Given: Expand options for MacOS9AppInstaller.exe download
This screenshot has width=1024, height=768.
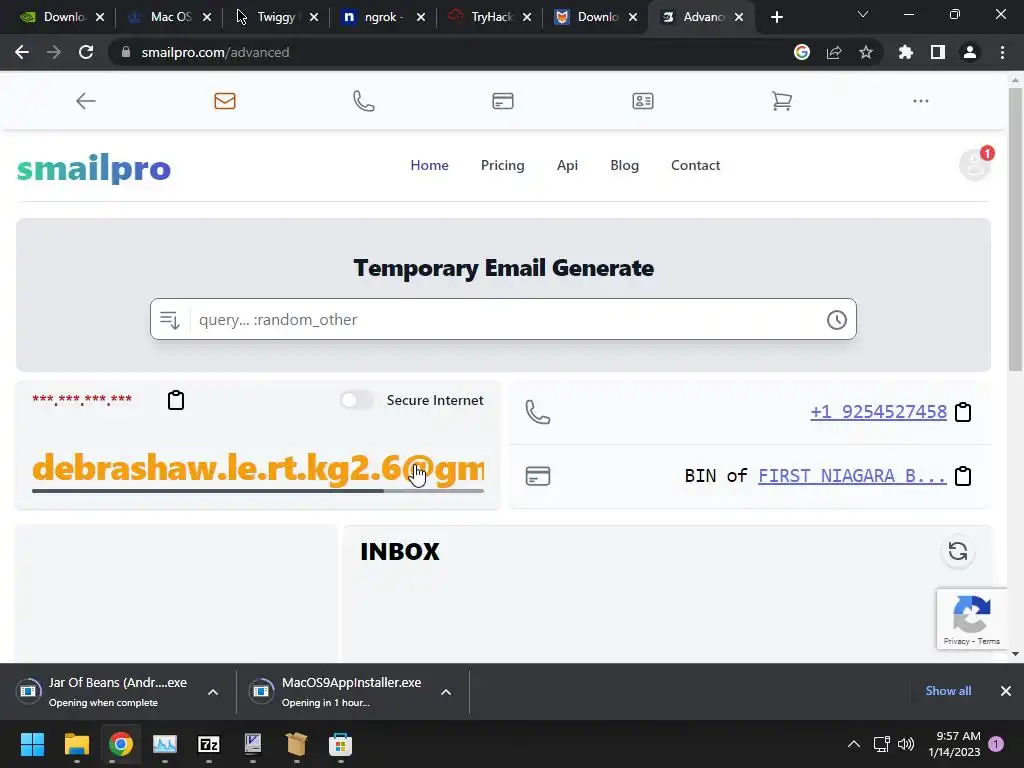Looking at the screenshot, I should pyautogui.click(x=446, y=692).
